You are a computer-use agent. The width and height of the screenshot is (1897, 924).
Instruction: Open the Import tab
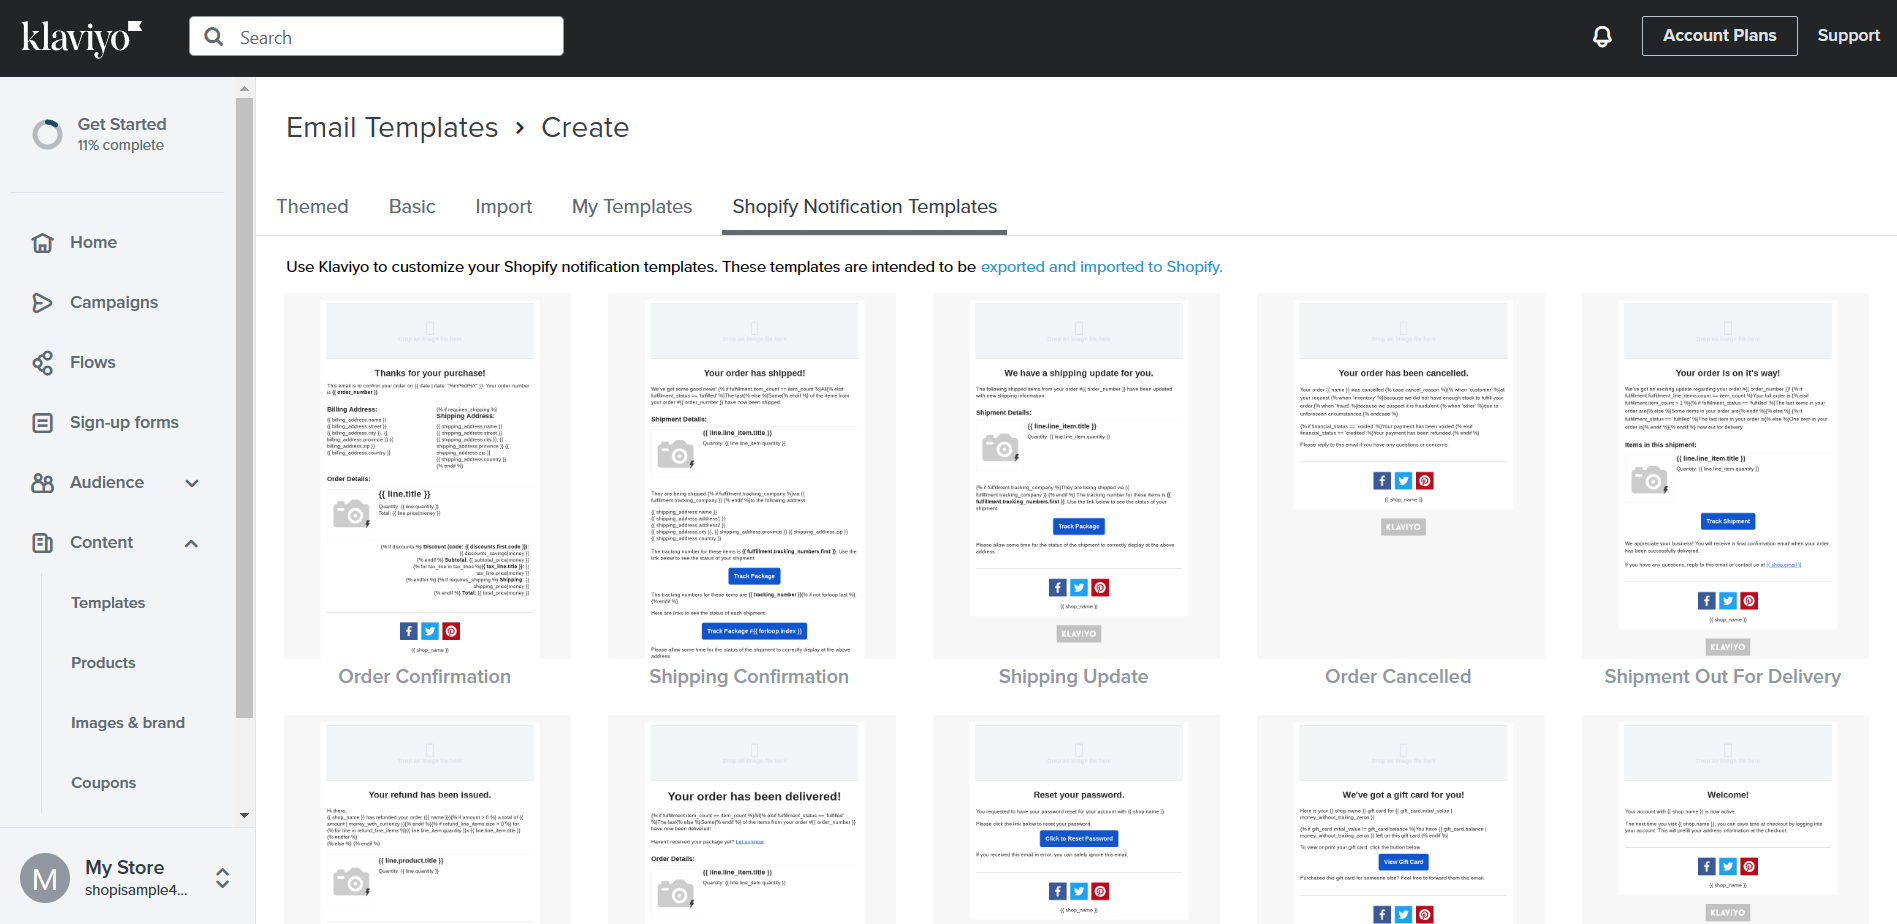[x=503, y=207]
